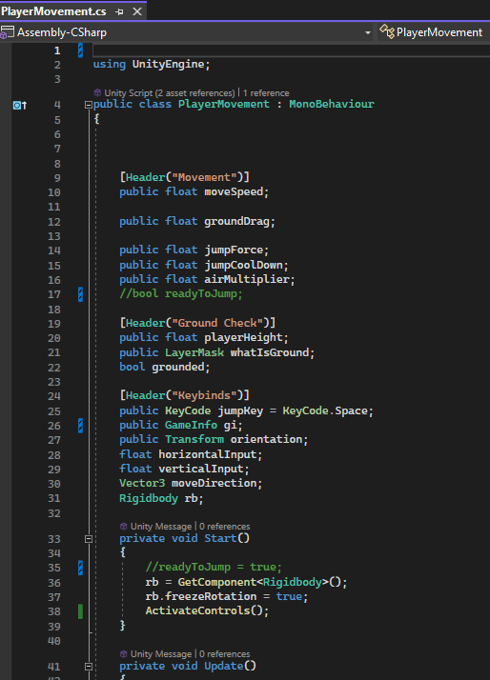Click the Unity icon above the Start method
Viewport: 490px width, 680px height.
coord(124,526)
